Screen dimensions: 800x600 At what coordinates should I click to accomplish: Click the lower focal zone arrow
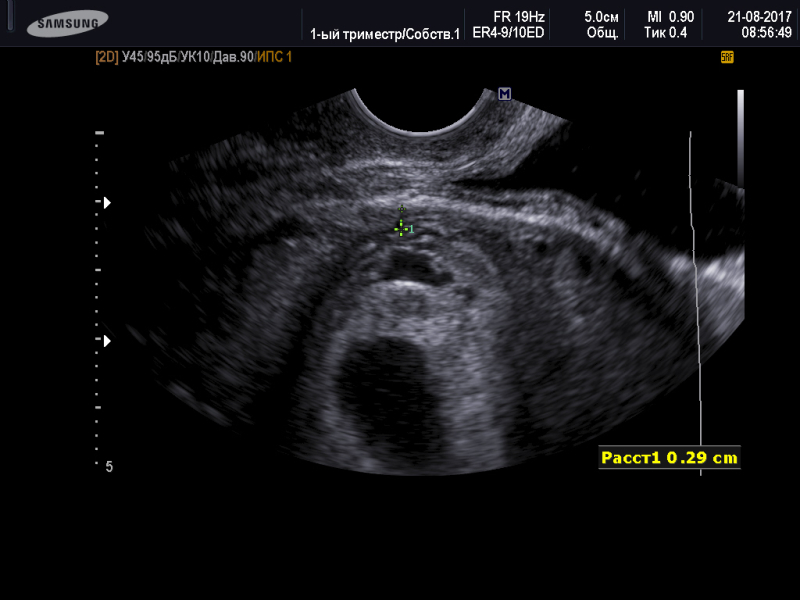107,341
